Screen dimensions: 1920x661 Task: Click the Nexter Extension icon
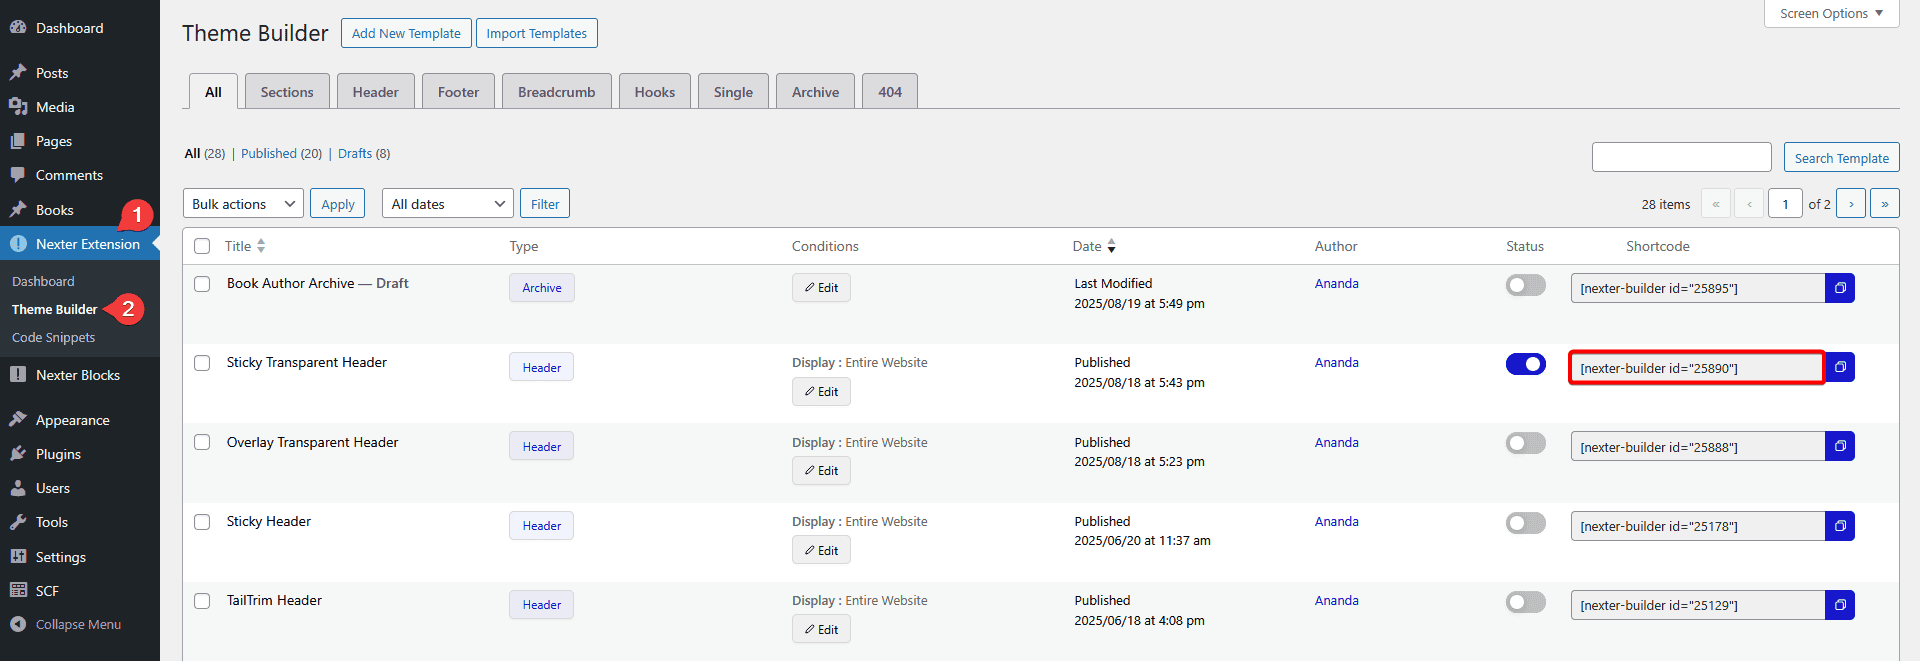point(18,244)
